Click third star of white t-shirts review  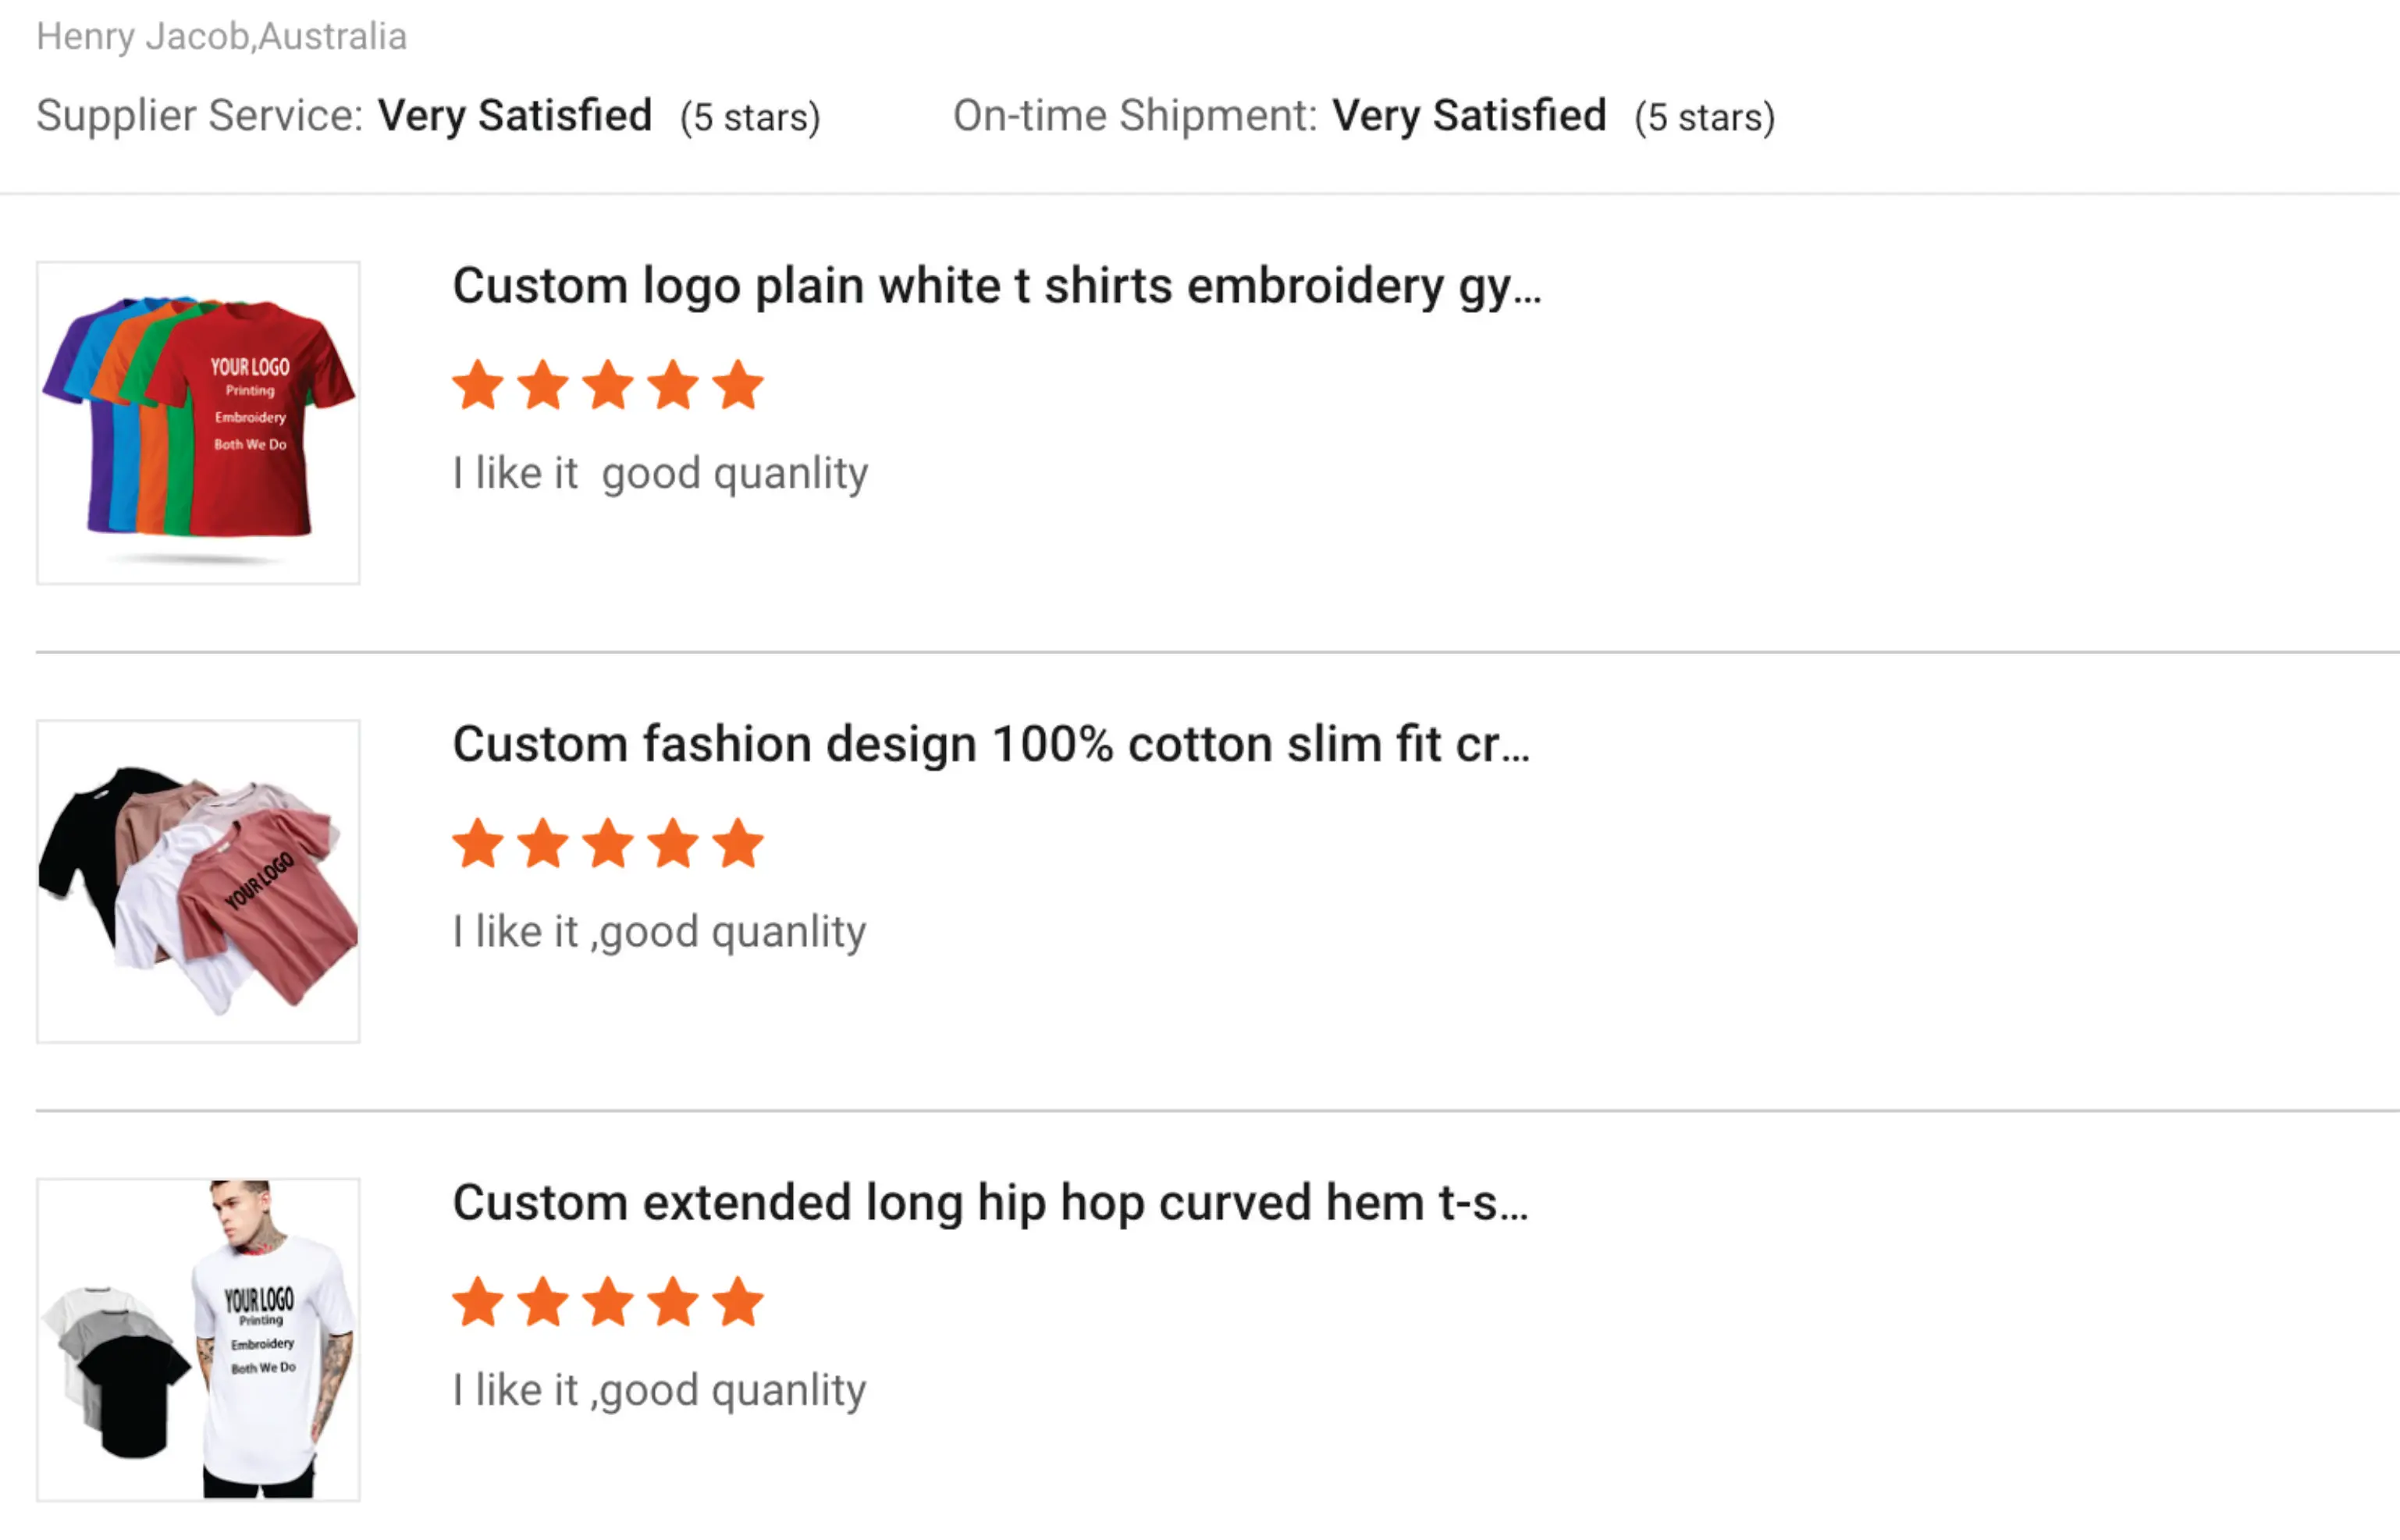608,386
